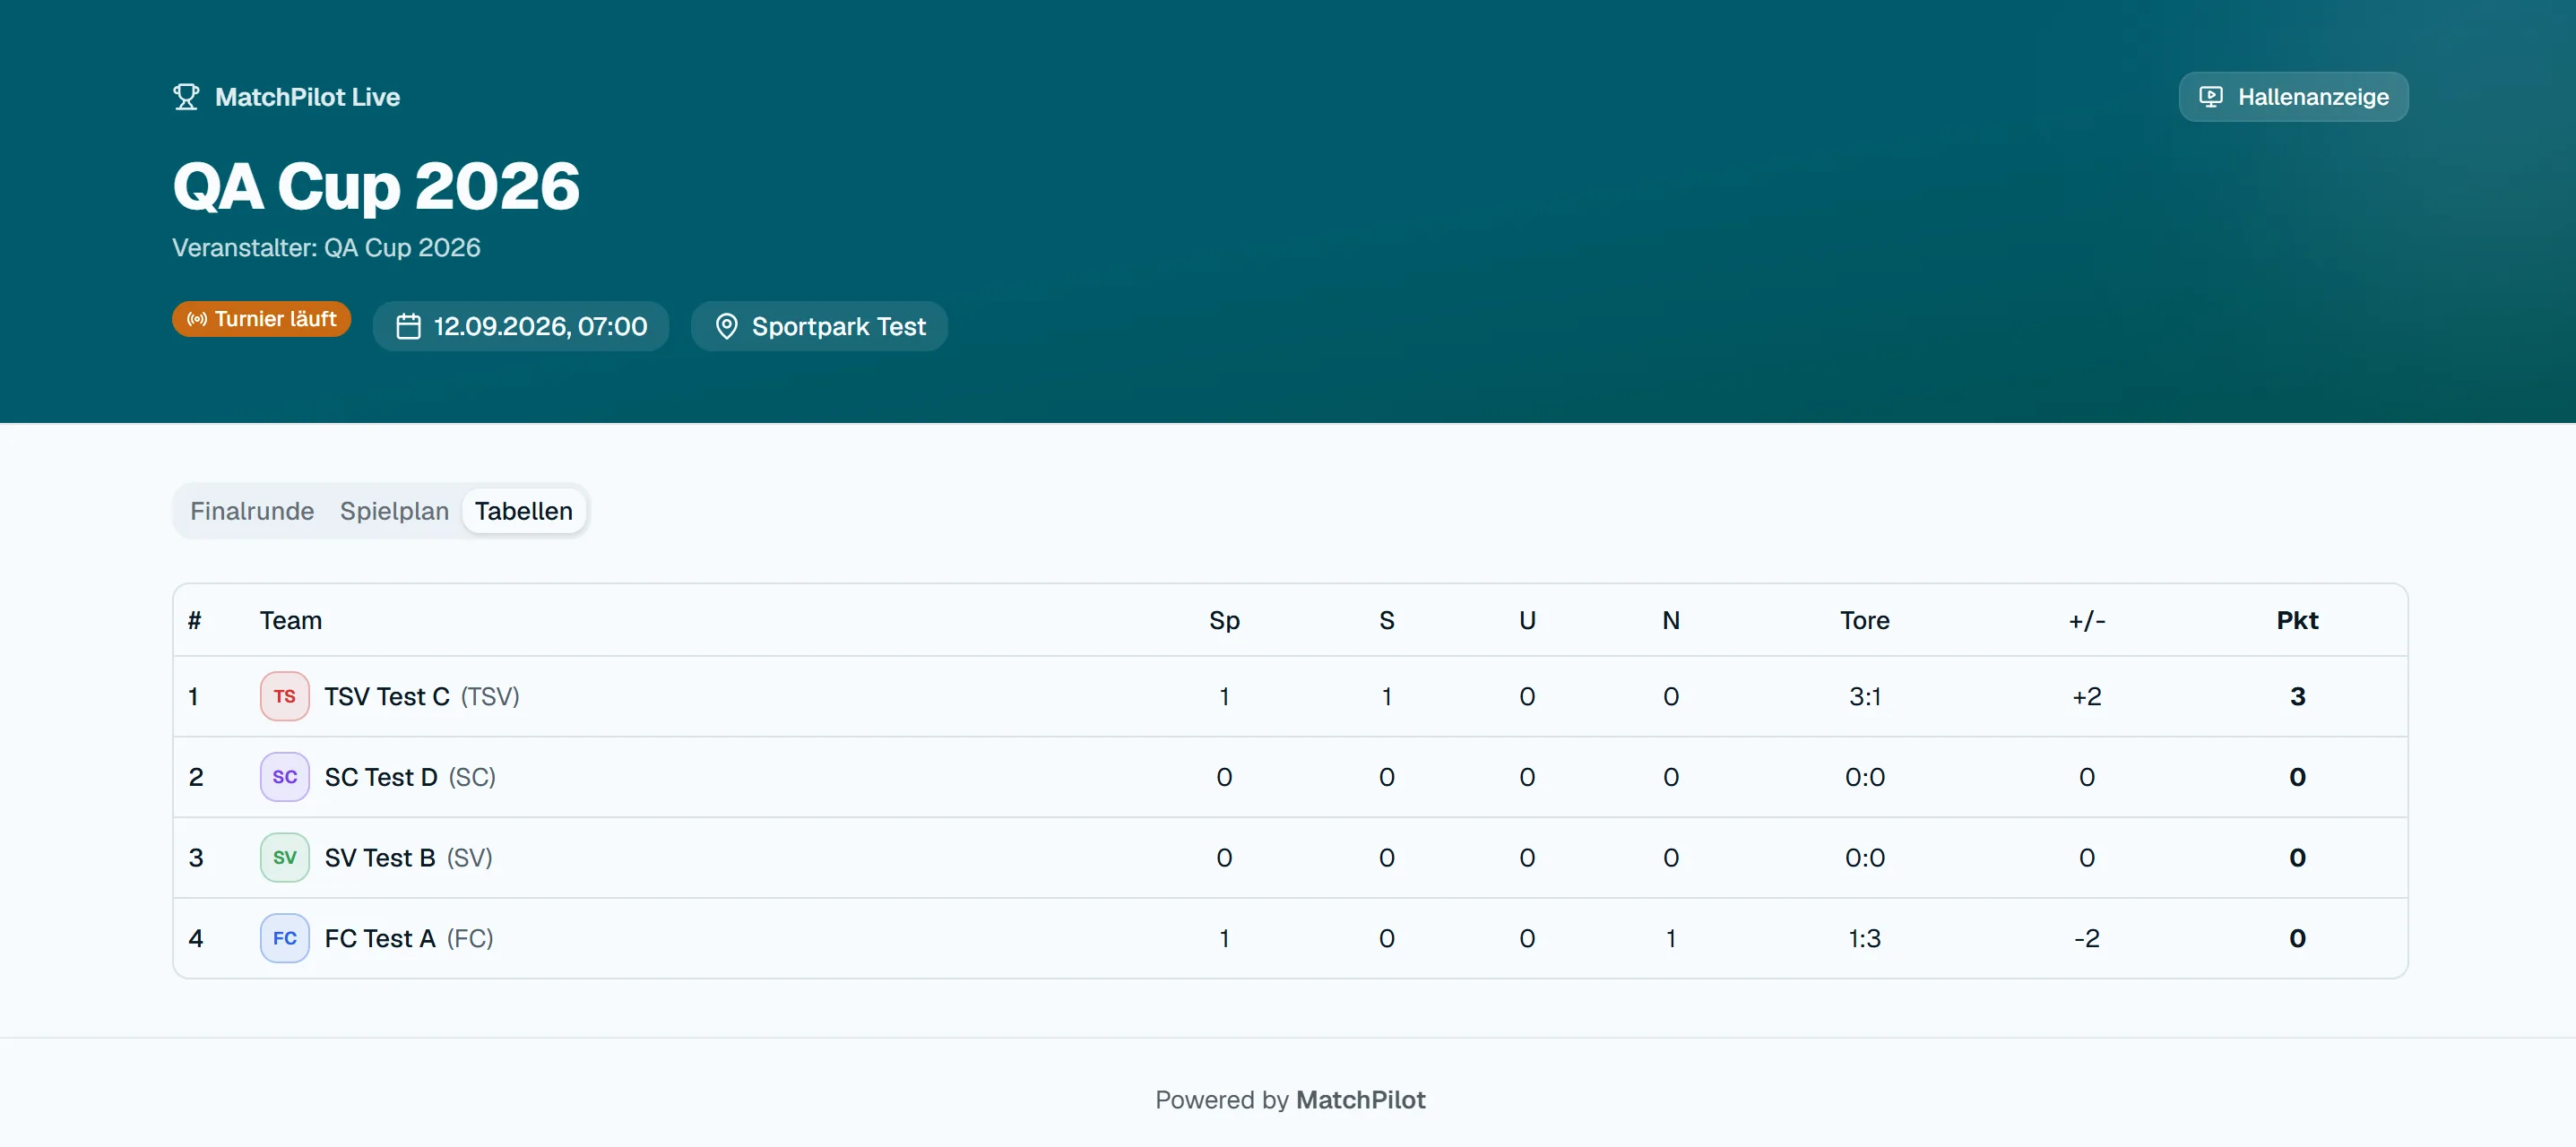This screenshot has height=1147, width=2576.
Task: Click the TS team badge
Action: tap(285, 697)
